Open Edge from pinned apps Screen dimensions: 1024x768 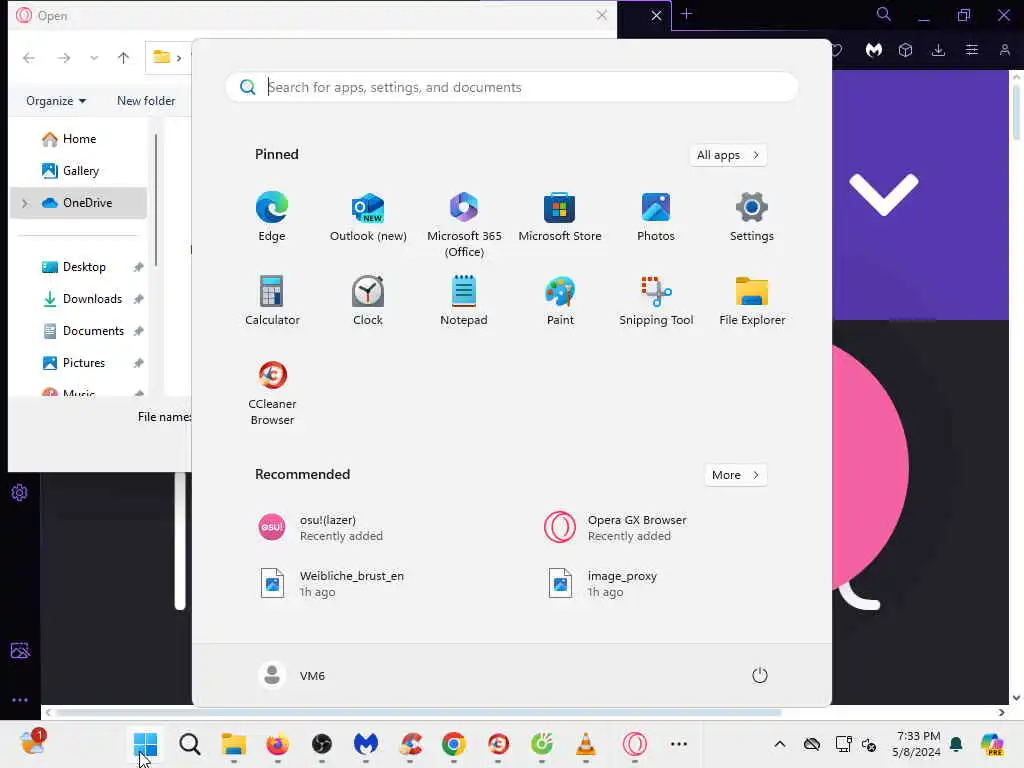[x=272, y=217]
